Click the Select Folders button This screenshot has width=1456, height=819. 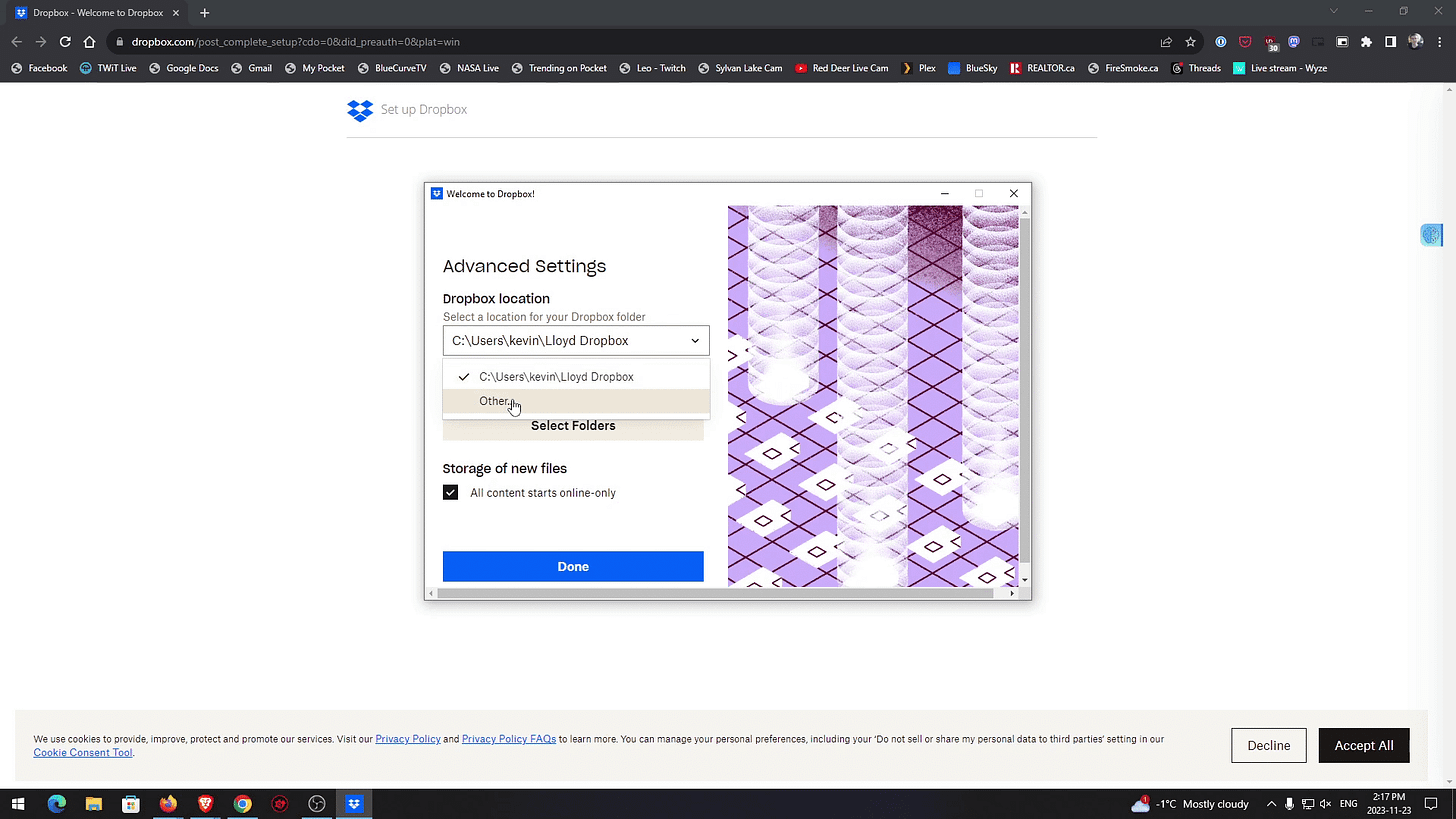pyautogui.click(x=573, y=426)
